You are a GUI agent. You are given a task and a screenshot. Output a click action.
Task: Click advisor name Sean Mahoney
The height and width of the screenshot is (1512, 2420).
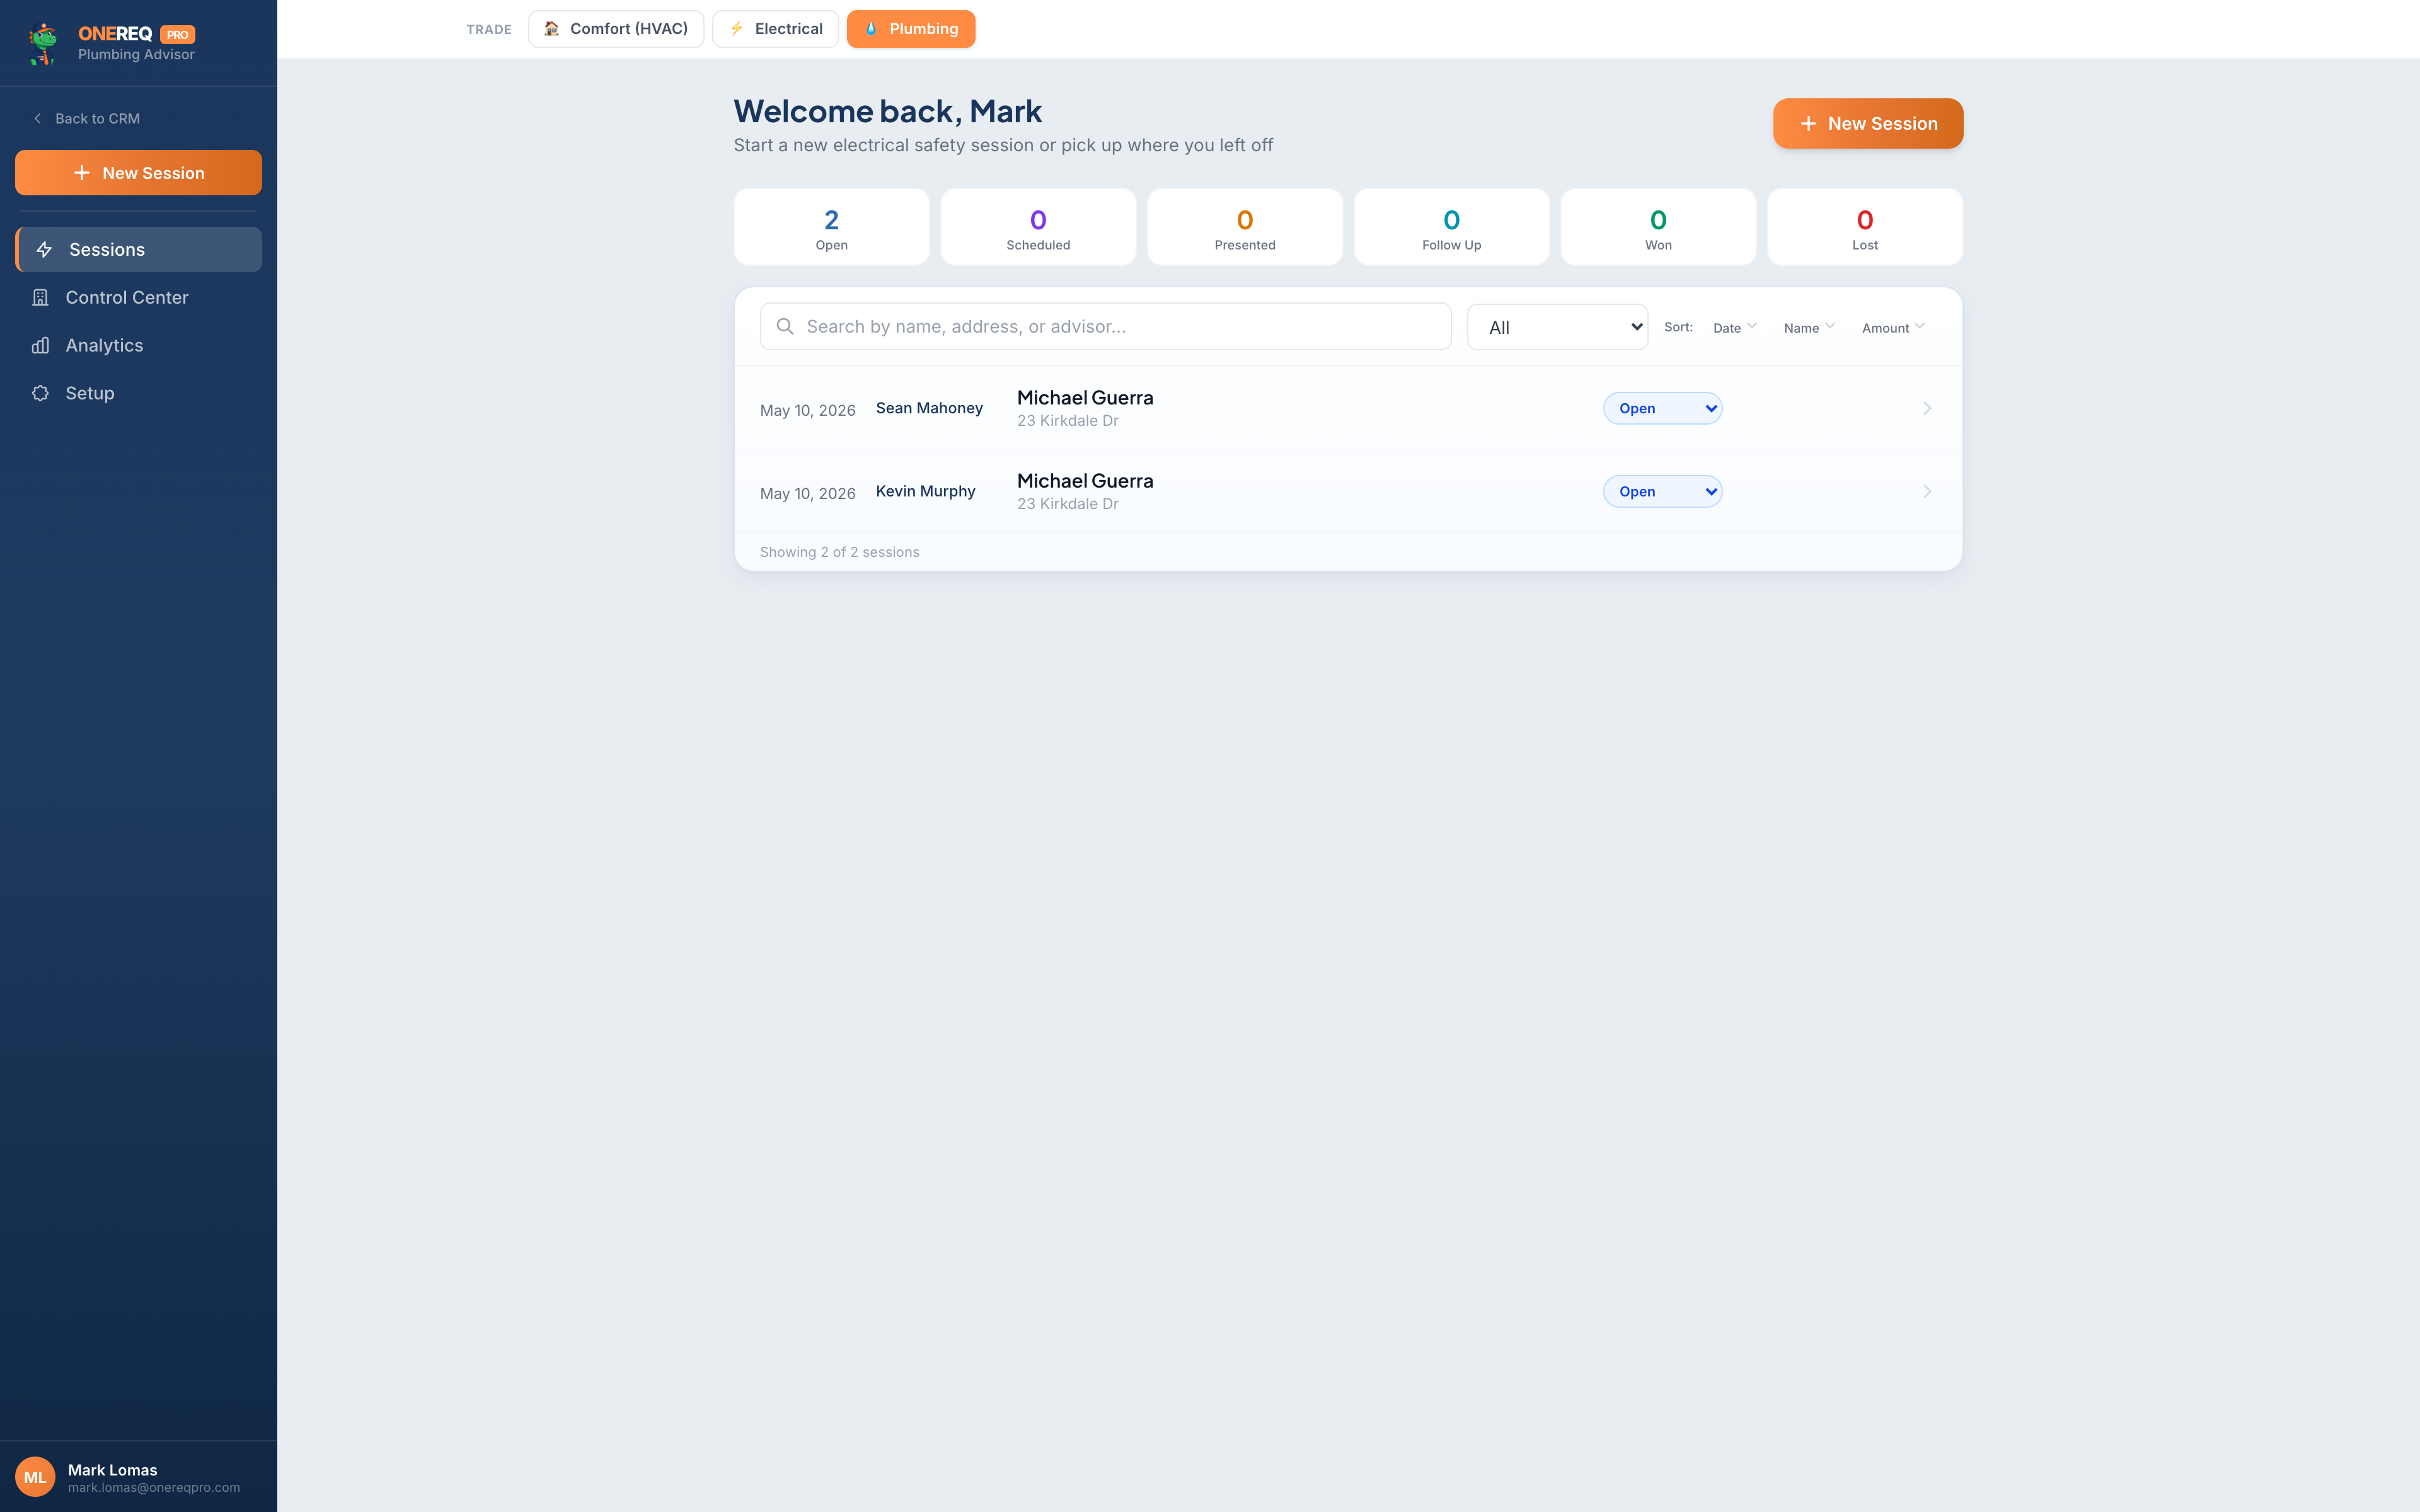click(929, 408)
